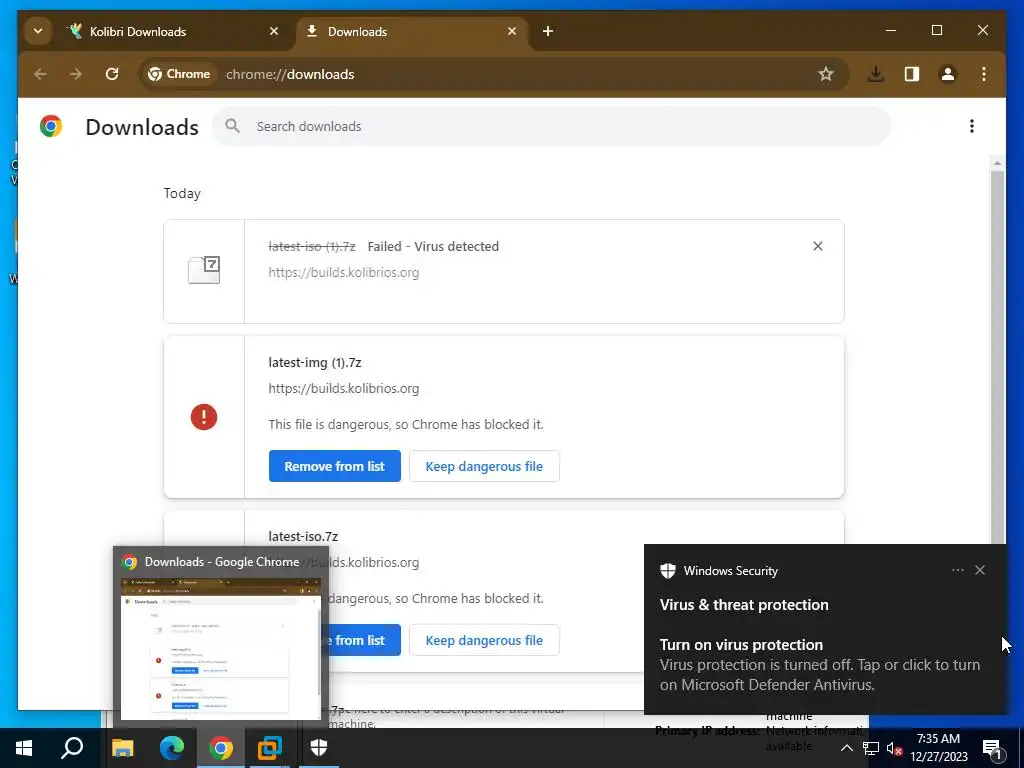Go forward with the forward arrow

tap(76, 74)
